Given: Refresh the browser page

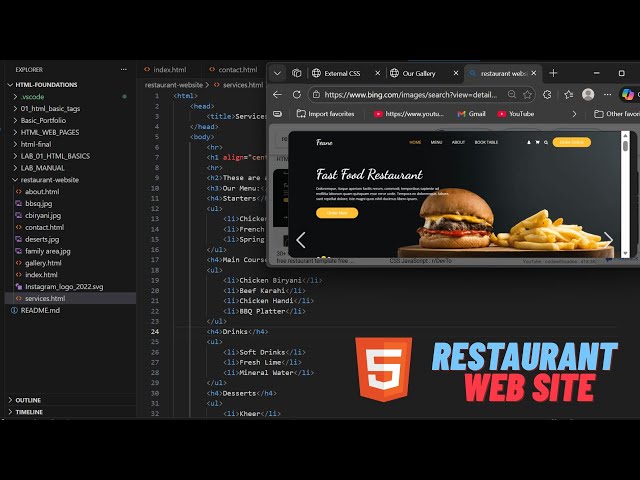Looking at the screenshot, I should (x=297, y=95).
